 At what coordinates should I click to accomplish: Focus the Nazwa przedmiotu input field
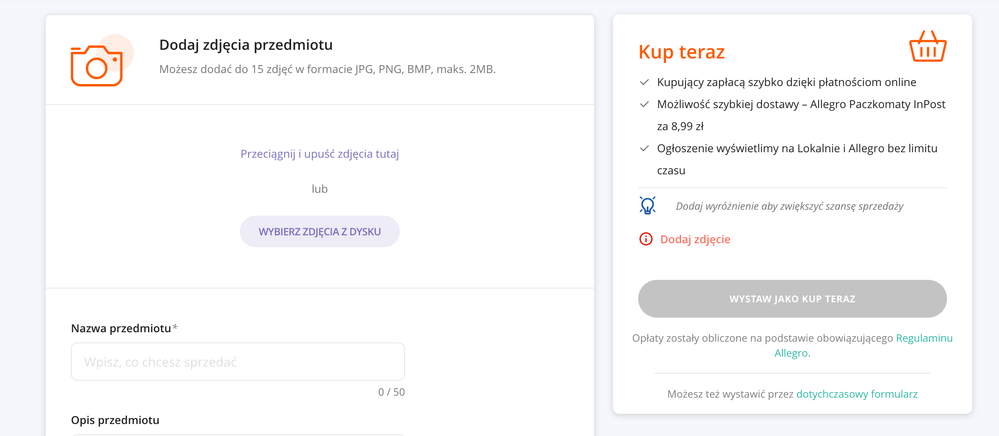[238, 361]
